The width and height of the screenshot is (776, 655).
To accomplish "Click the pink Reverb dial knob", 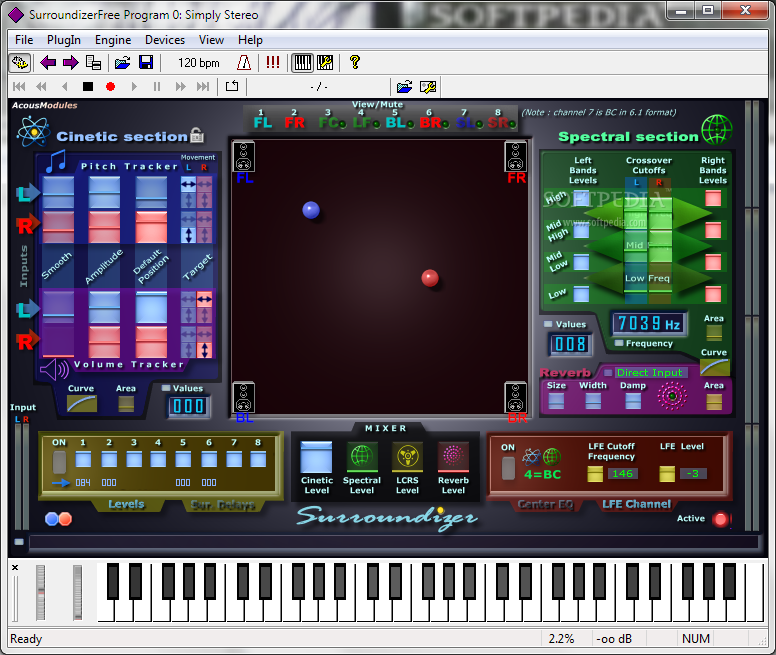I will pyautogui.click(x=672, y=396).
